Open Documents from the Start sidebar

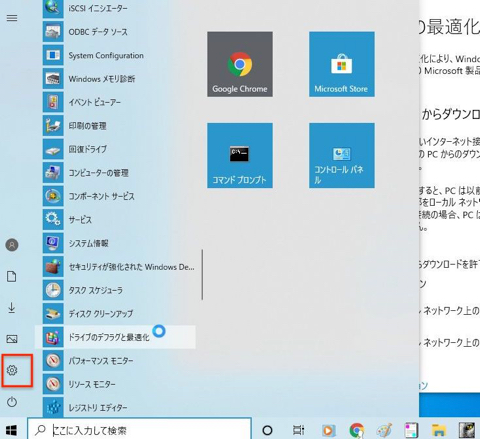(x=12, y=276)
